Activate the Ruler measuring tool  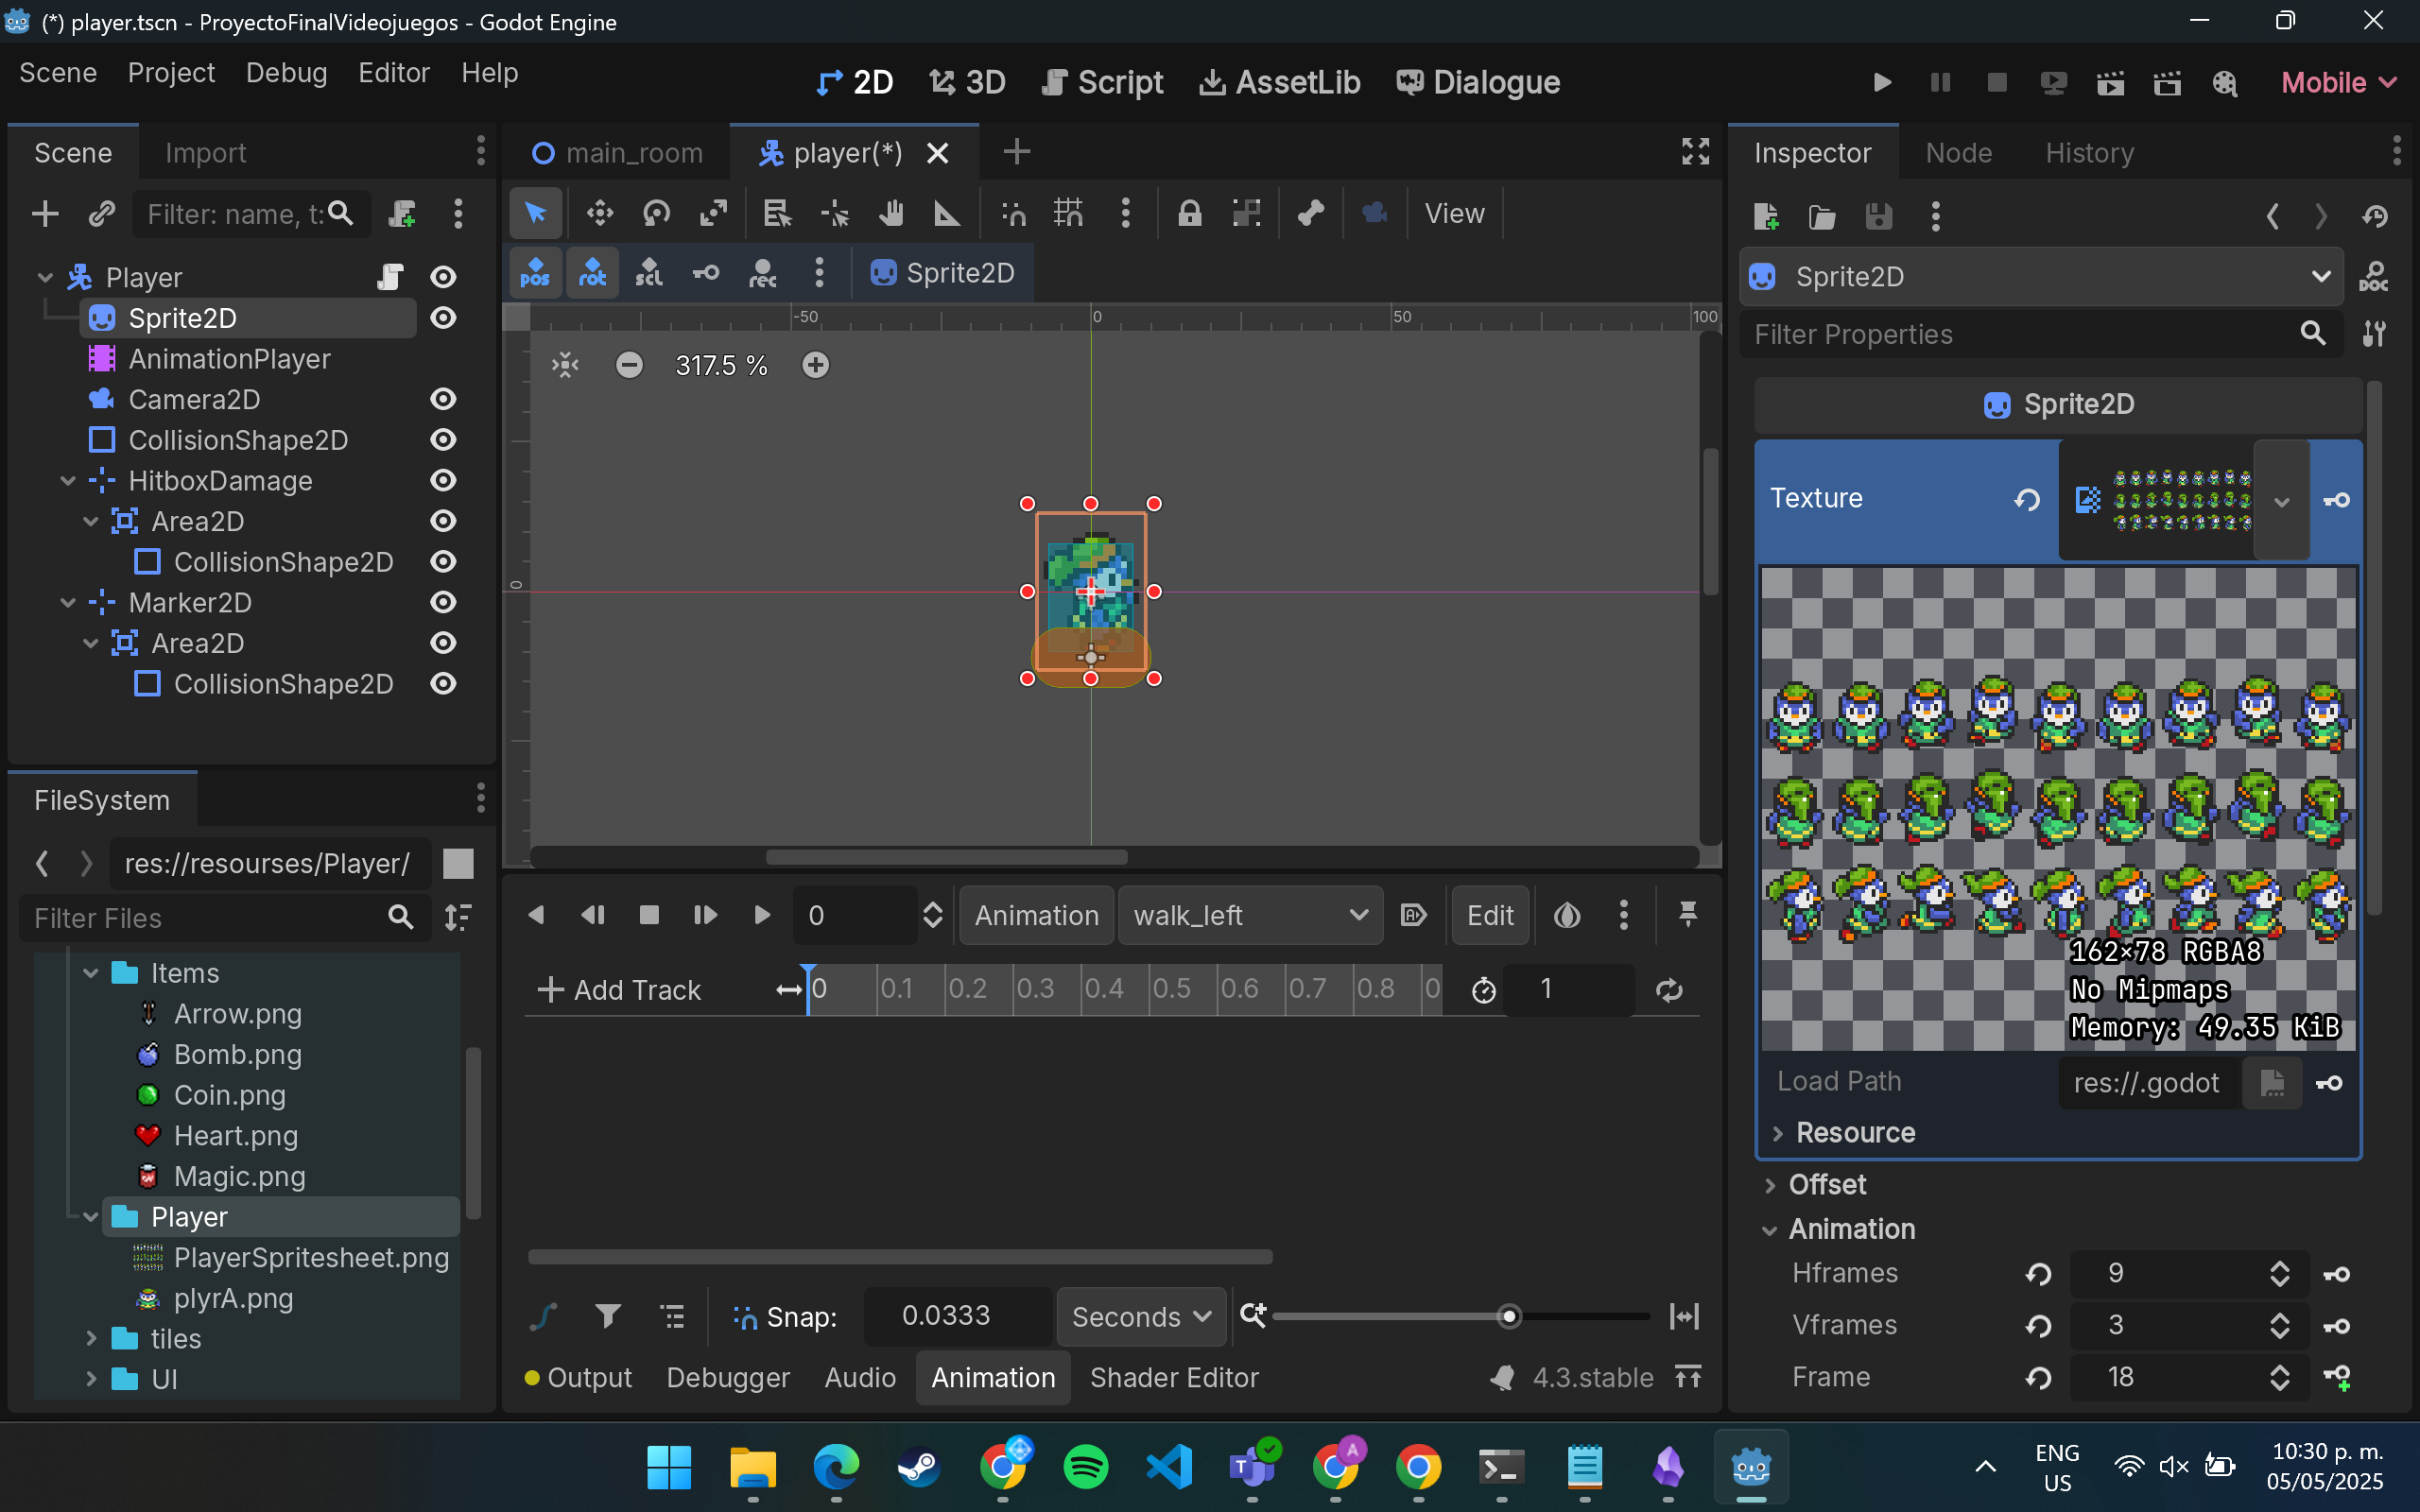946,213
